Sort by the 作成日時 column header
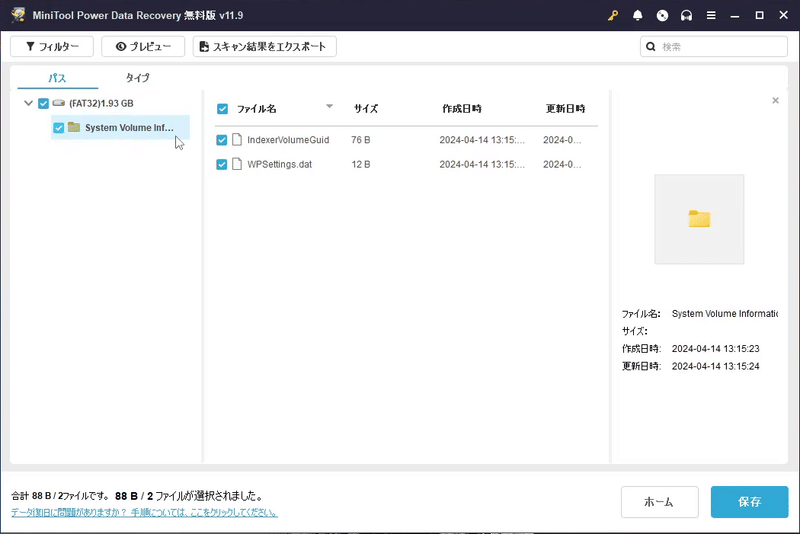This screenshot has height=534, width=800. (x=462, y=109)
